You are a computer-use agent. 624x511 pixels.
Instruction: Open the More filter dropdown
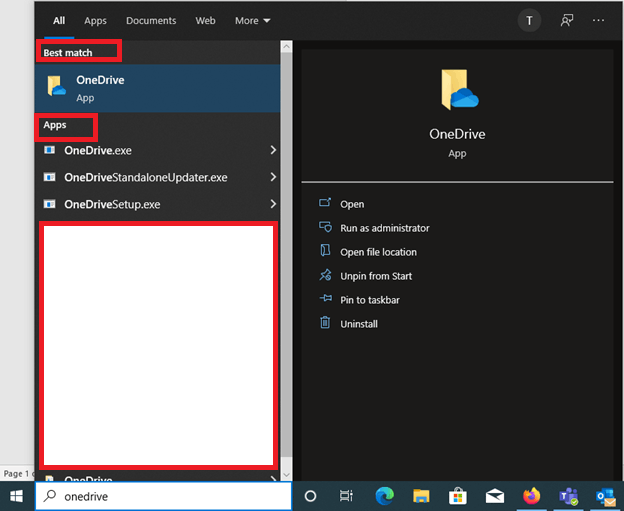point(252,21)
